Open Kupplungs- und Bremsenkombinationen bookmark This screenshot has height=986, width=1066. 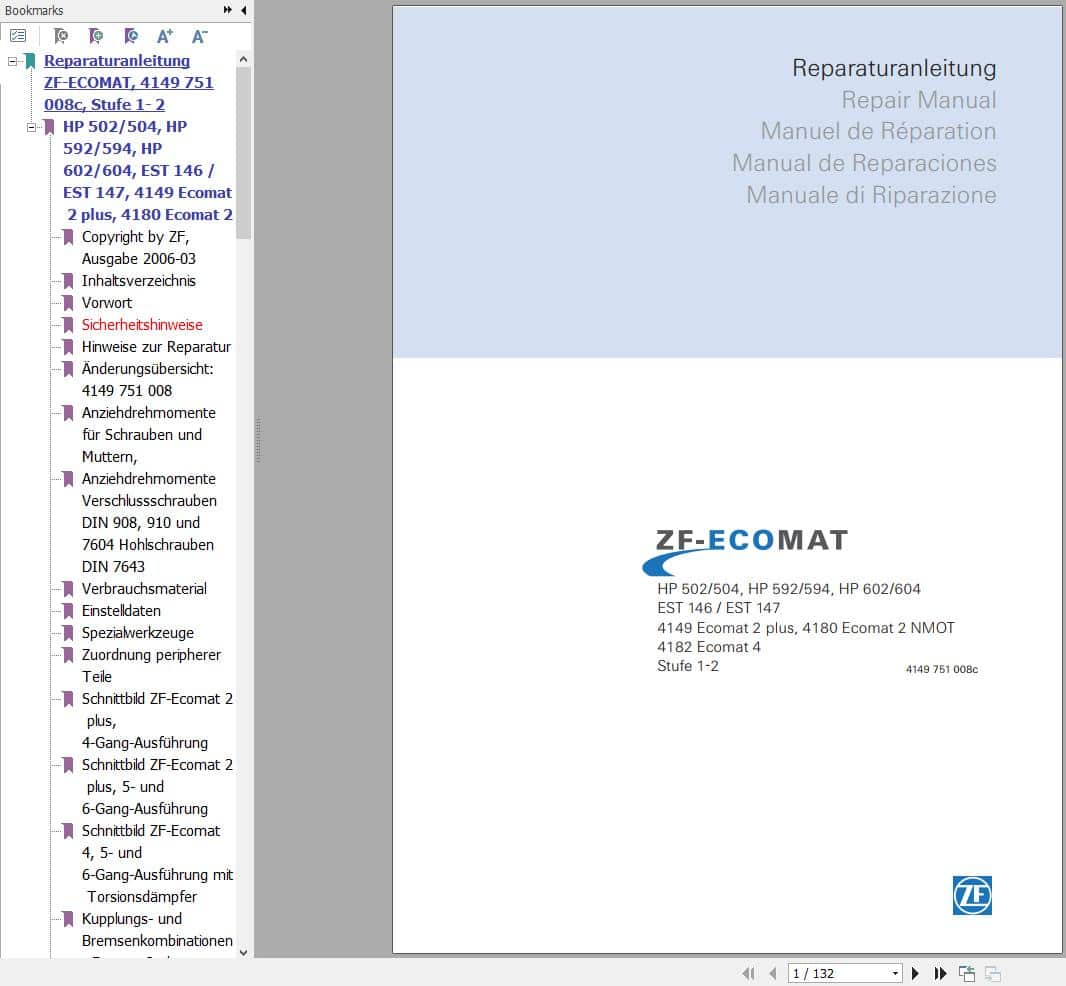pos(157,930)
